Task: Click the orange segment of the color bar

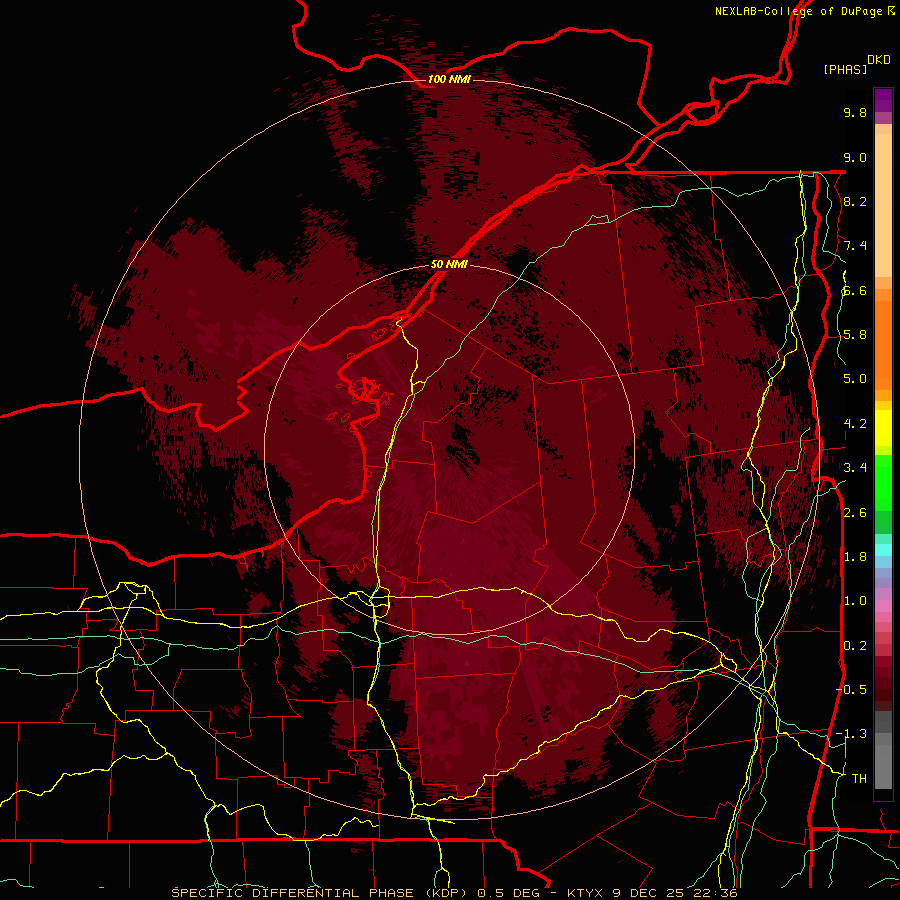Action: 883,344
